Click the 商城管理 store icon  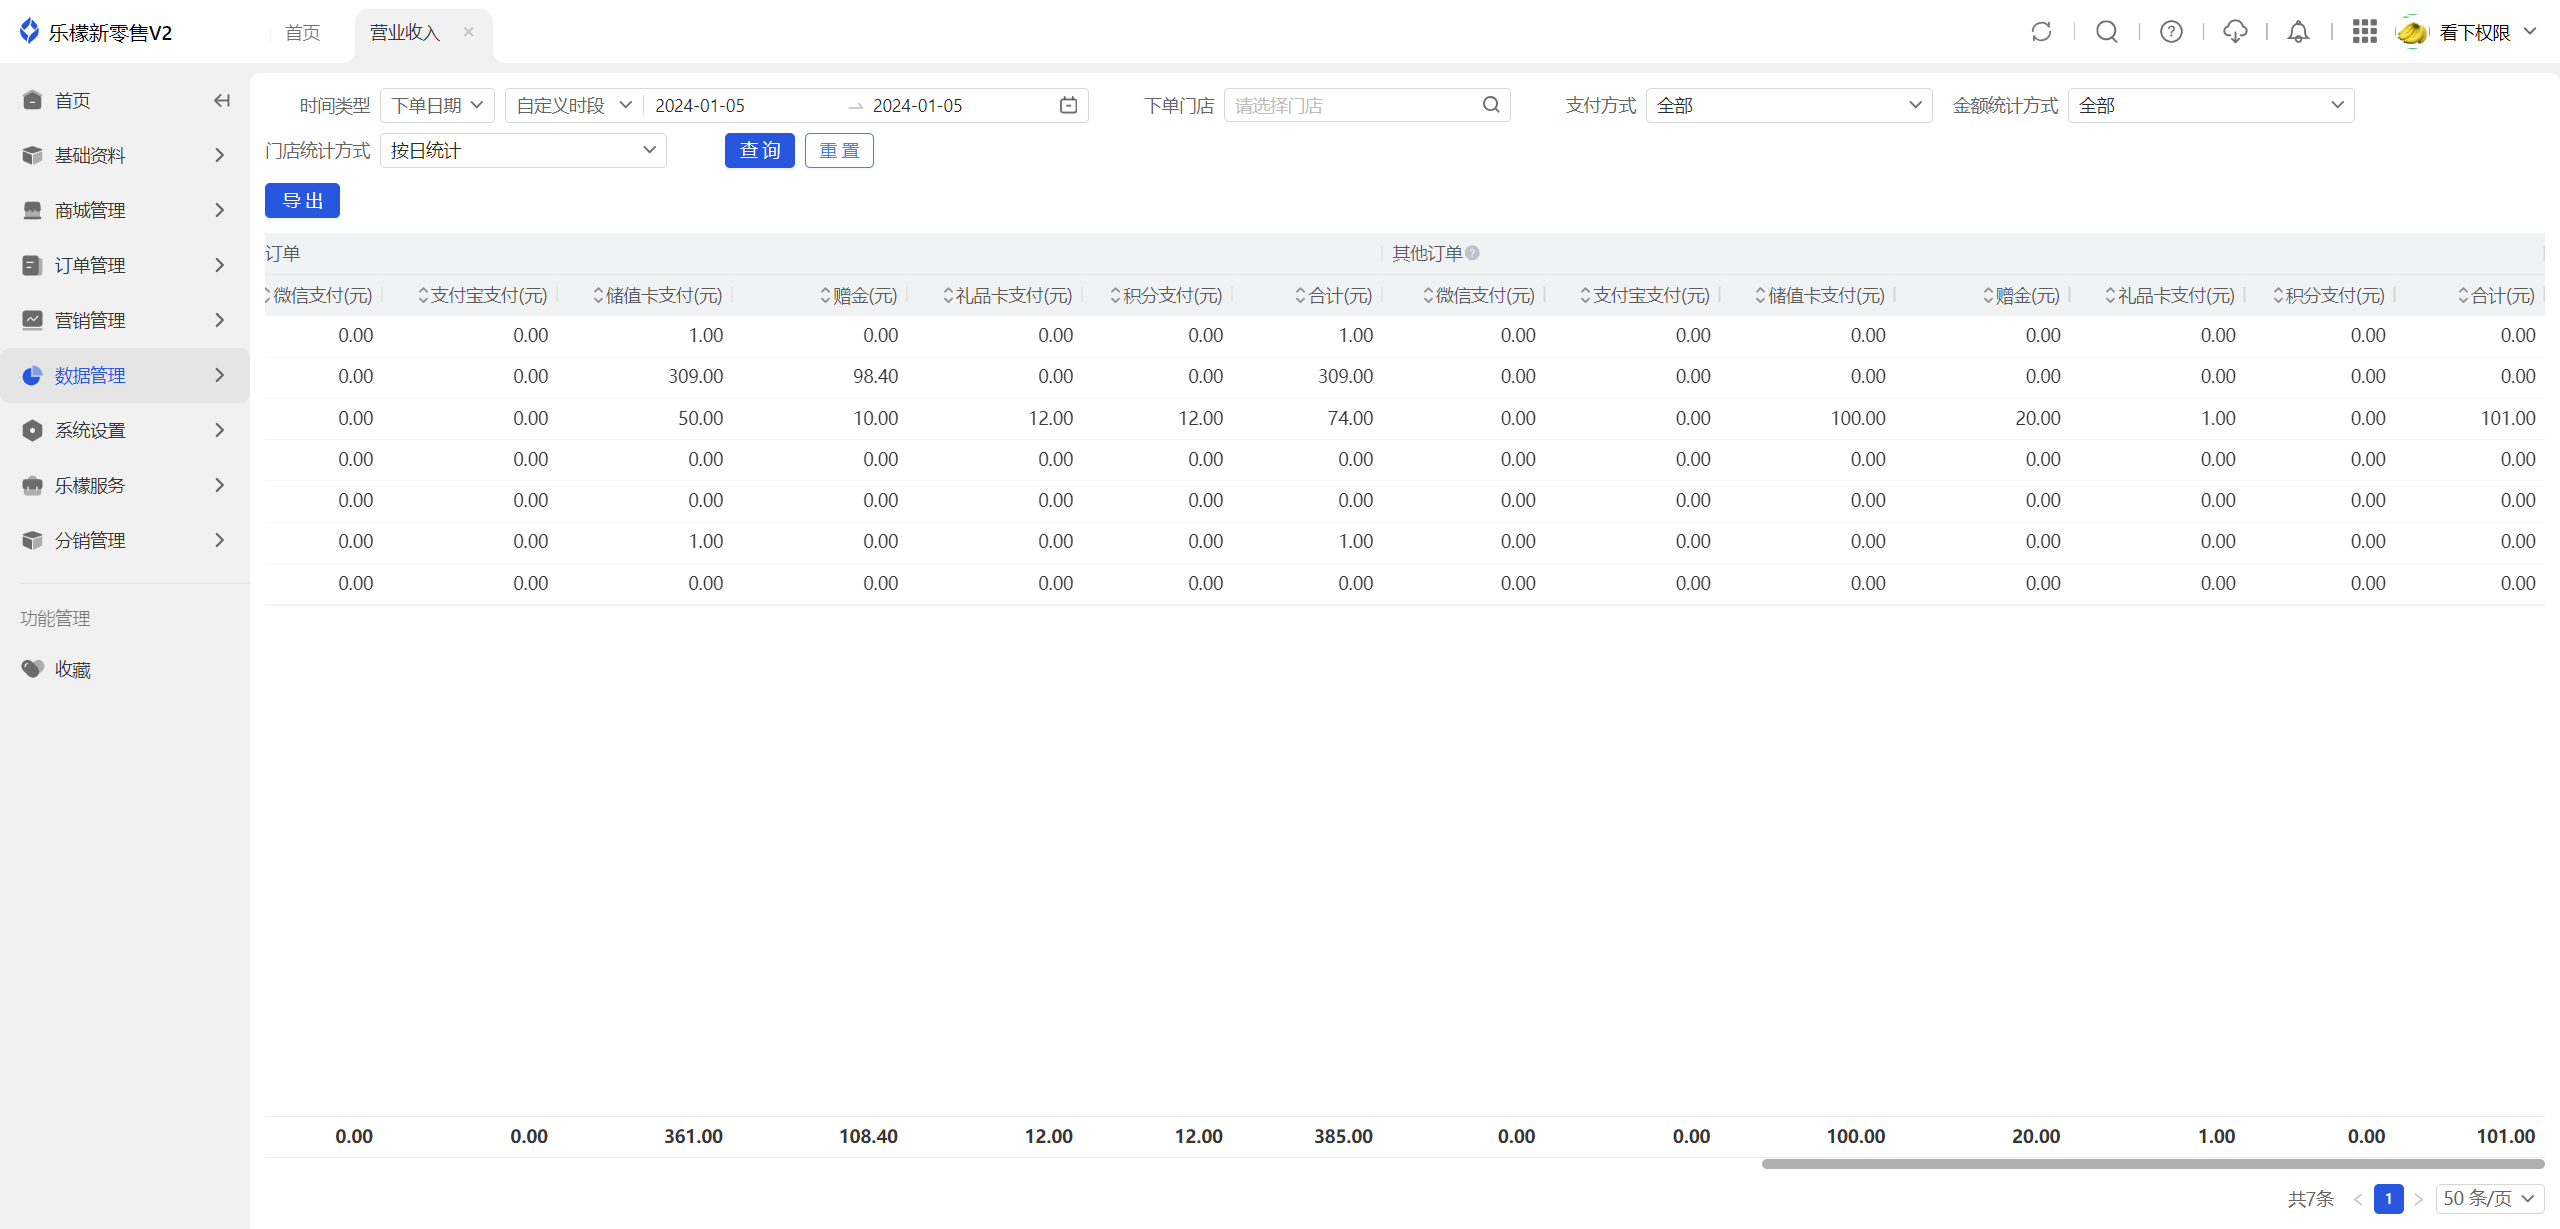pos(32,210)
